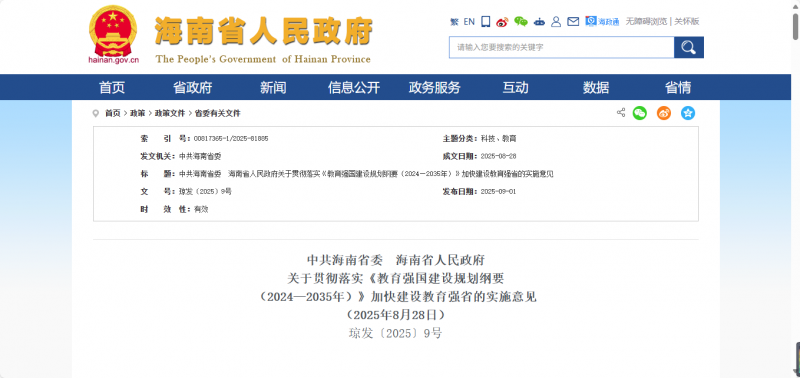800x378 pixels.
Task: Go to 省委有关文件 in the breadcrumb
Action: pyautogui.click(x=217, y=113)
